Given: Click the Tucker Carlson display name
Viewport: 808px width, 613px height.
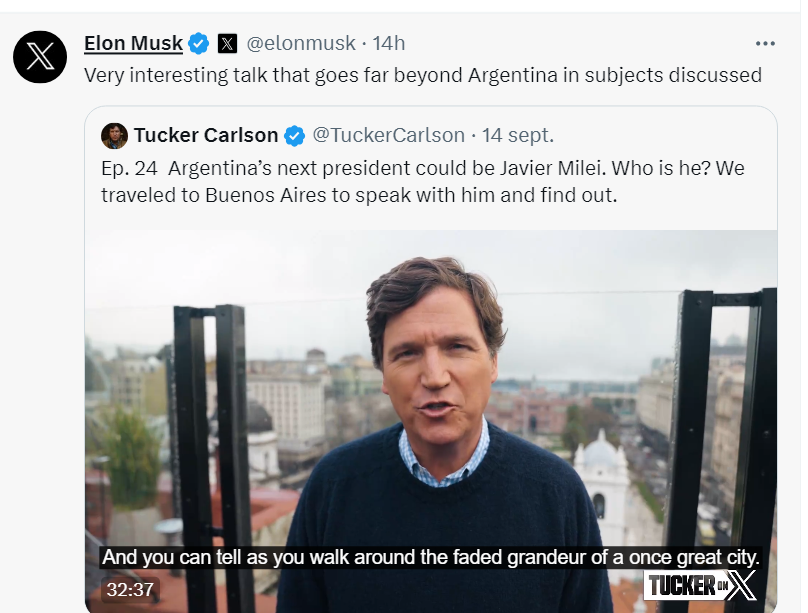Looking at the screenshot, I should pos(206,135).
